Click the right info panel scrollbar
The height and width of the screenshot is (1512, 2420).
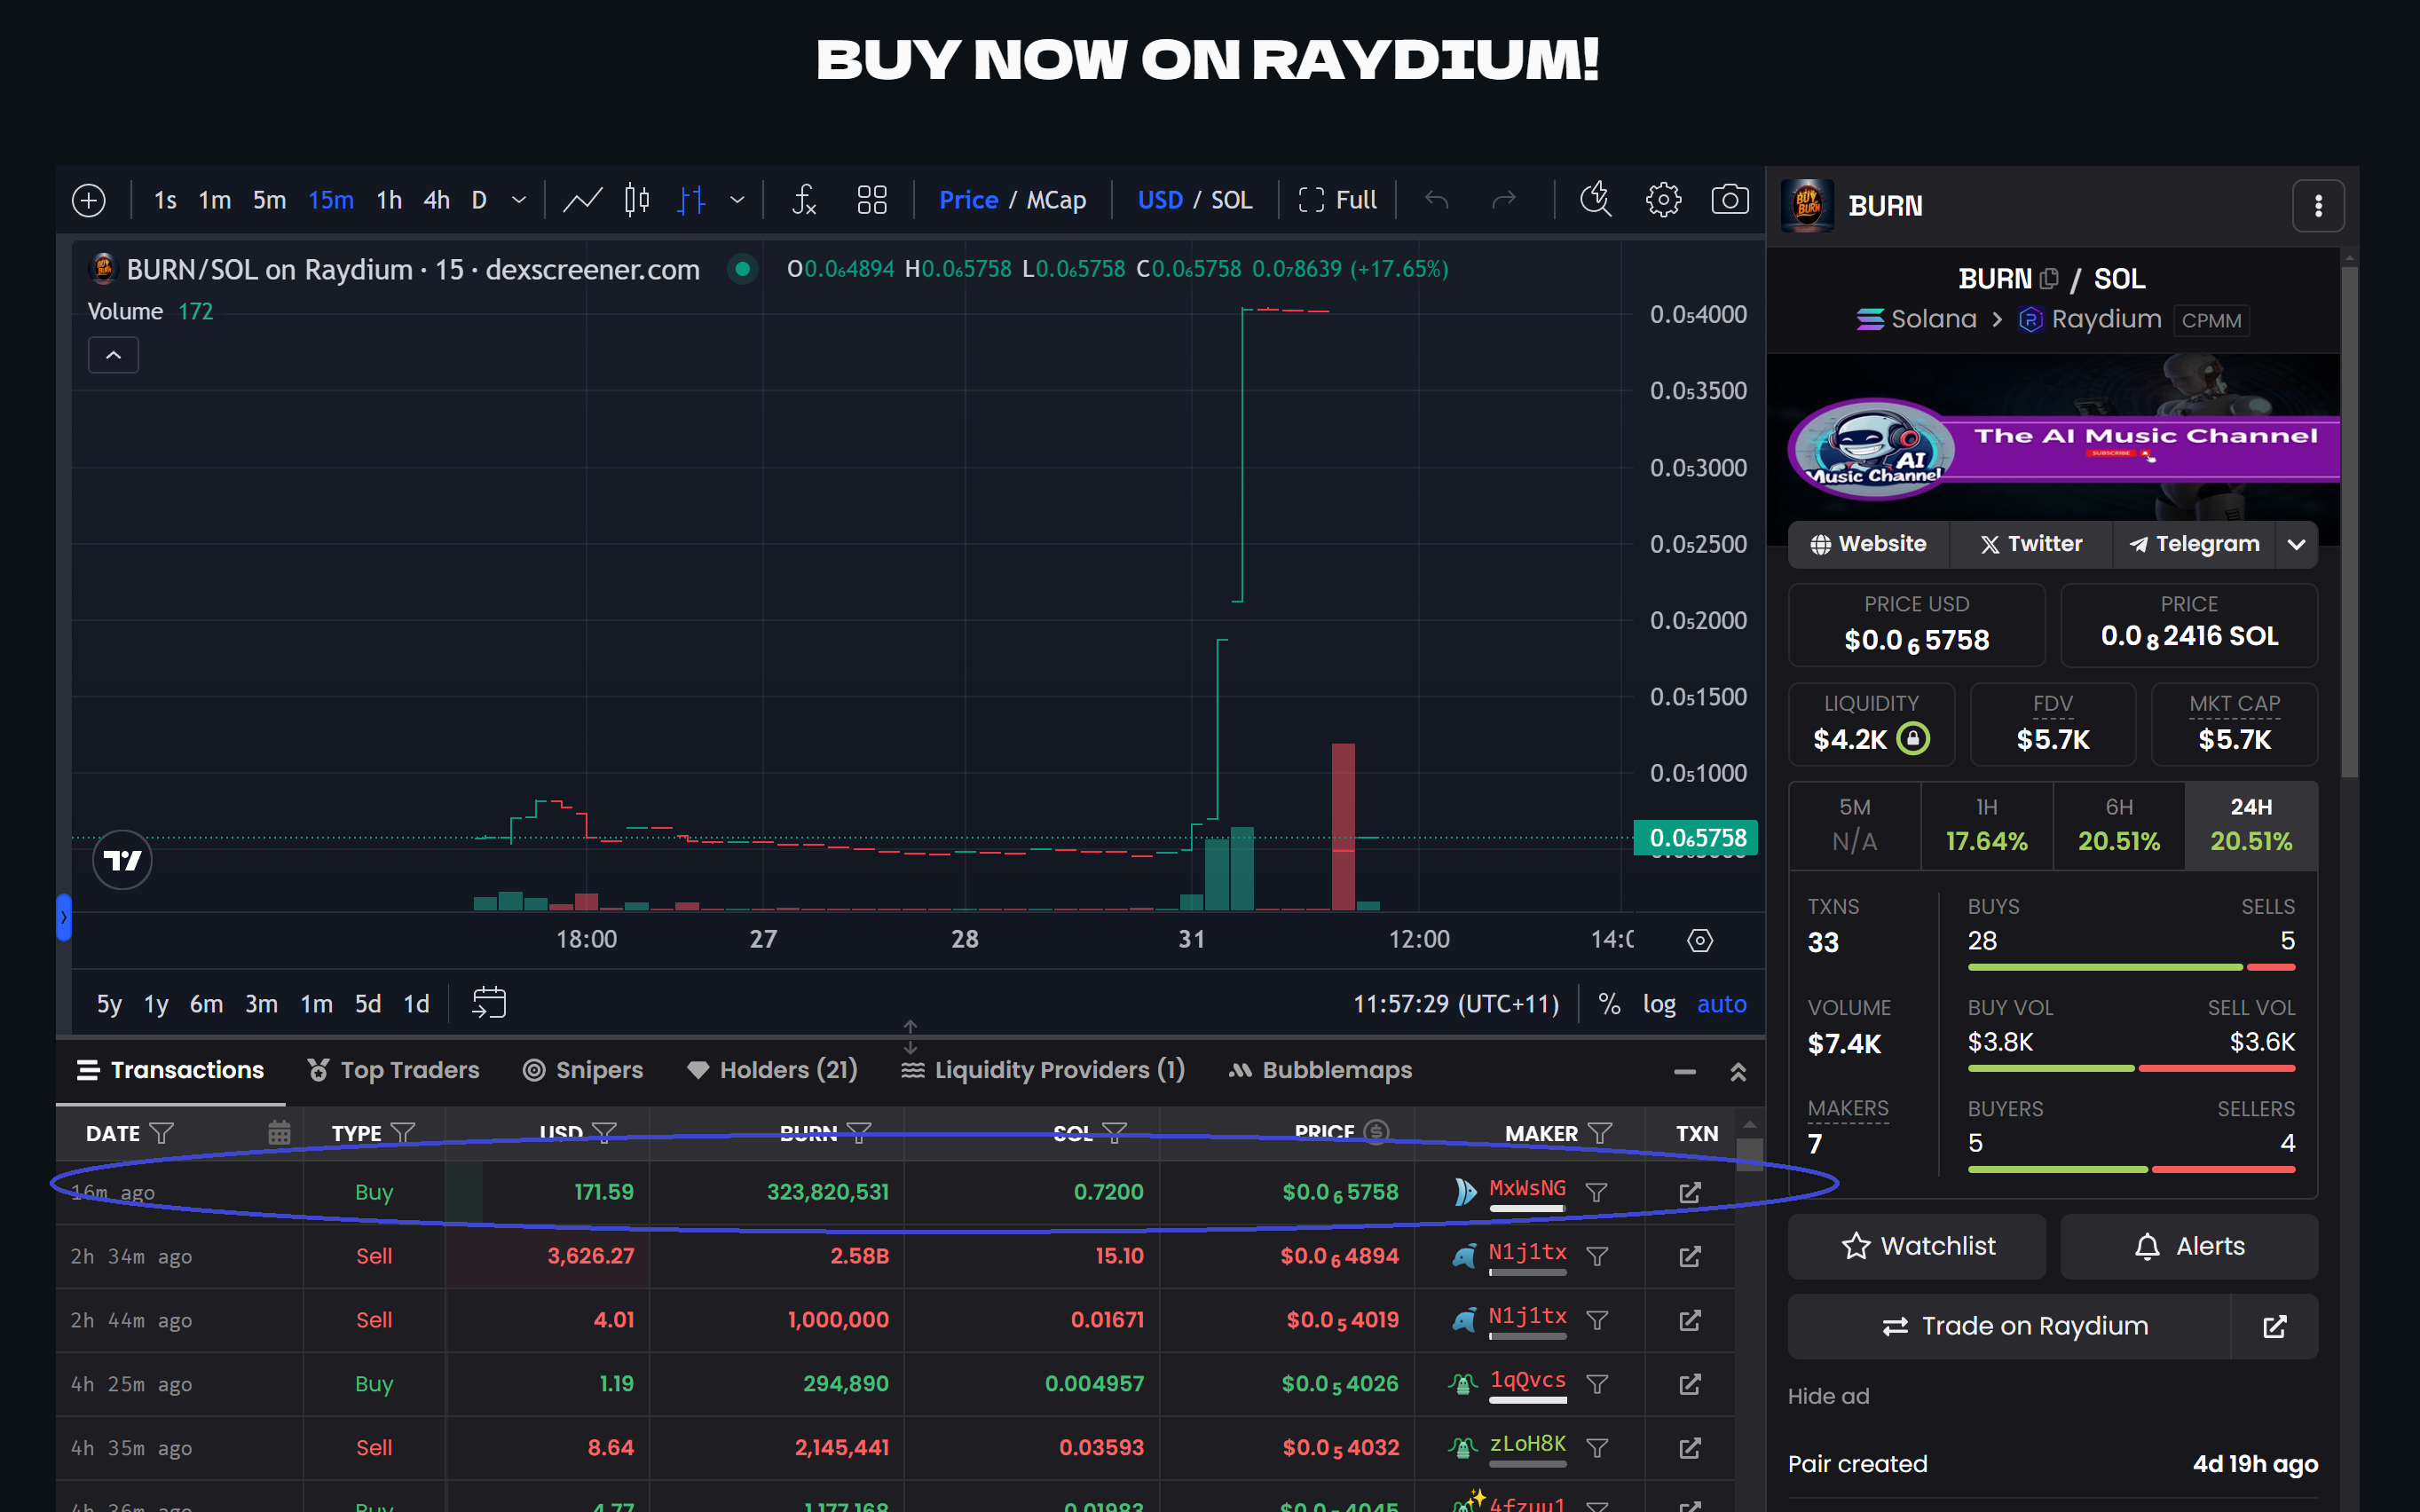(2349, 520)
